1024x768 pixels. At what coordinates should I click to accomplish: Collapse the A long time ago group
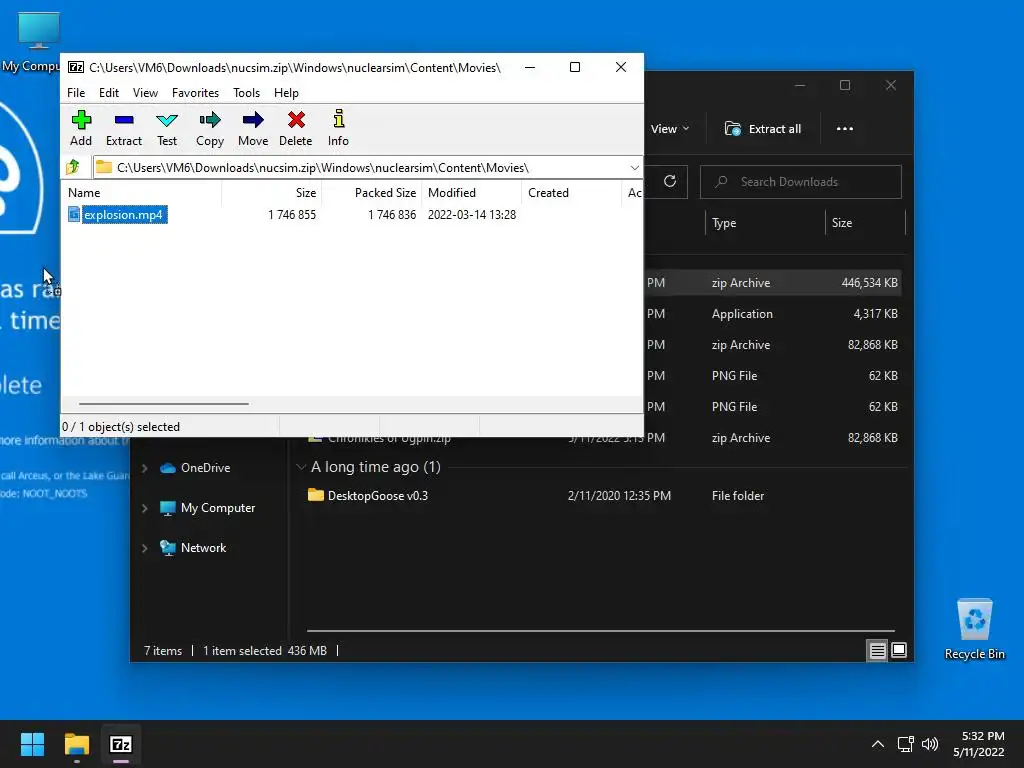coord(301,467)
